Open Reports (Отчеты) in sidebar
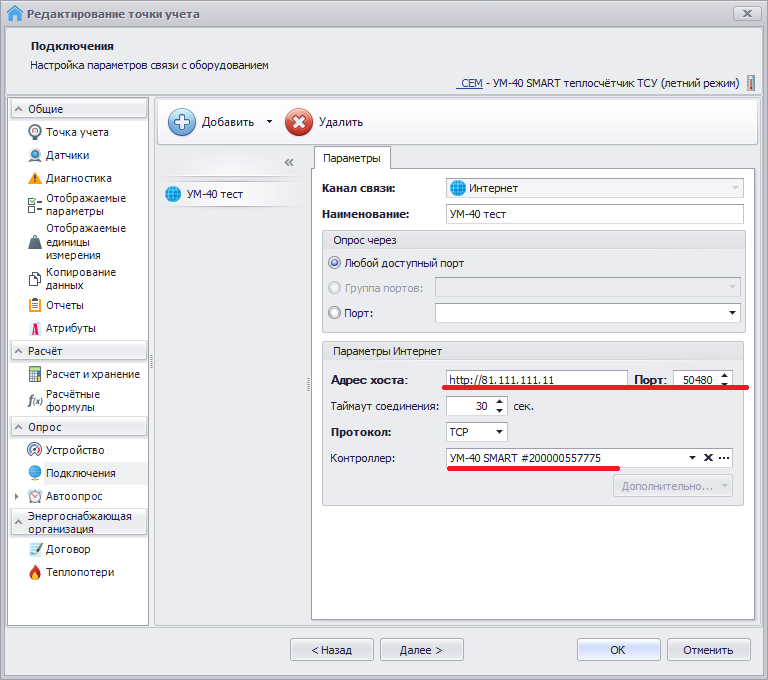The image size is (768, 680). click(64, 305)
